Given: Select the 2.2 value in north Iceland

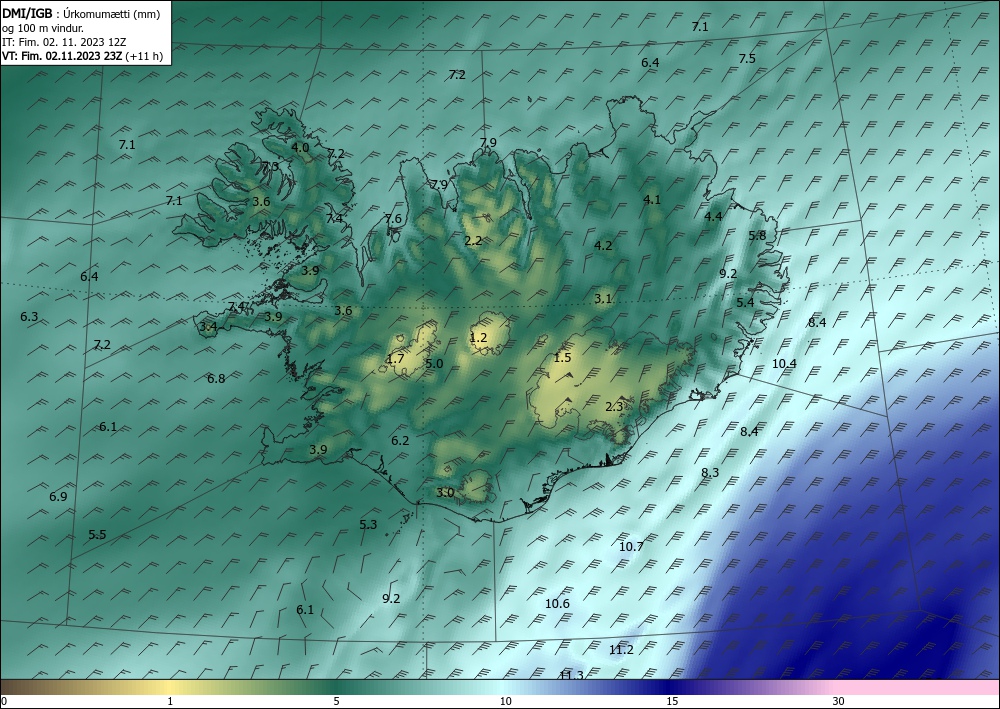Looking at the screenshot, I should point(473,240).
